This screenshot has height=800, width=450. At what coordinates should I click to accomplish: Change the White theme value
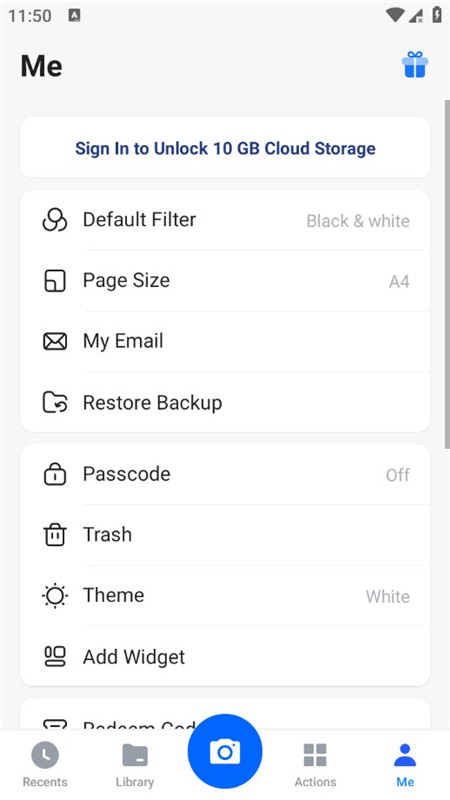(x=387, y=596)
